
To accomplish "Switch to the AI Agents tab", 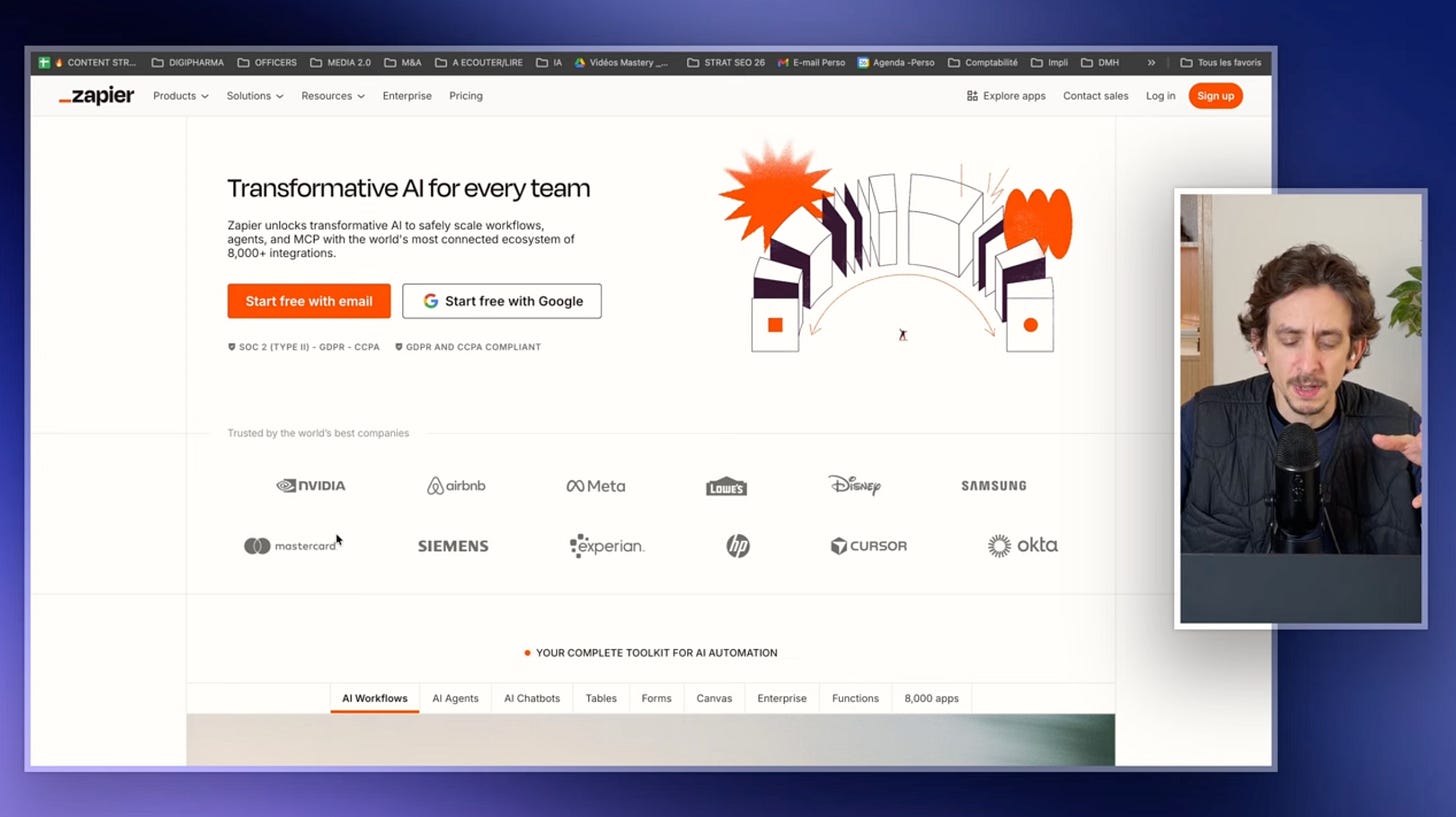I will [x=455, y=698].
